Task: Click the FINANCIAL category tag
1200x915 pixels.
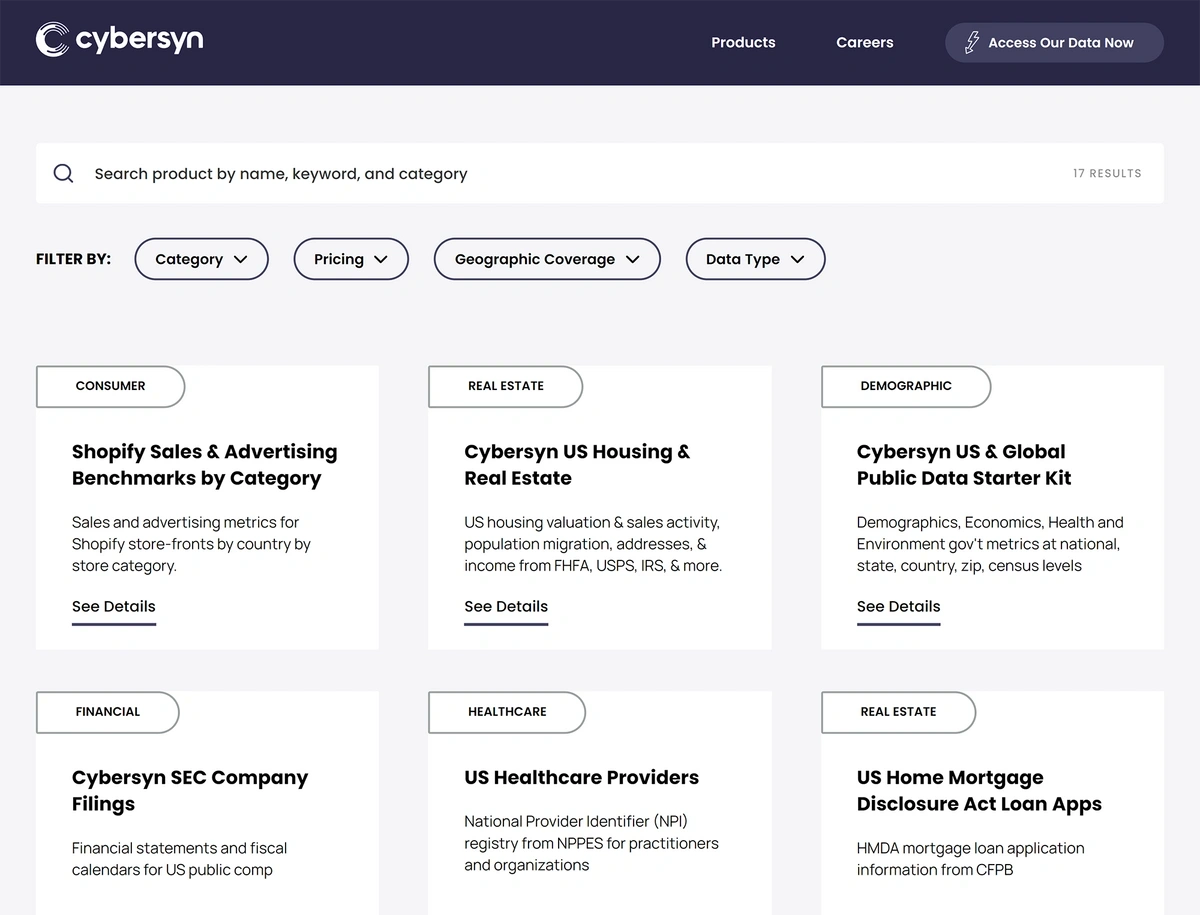Action: tap(108, 712)
